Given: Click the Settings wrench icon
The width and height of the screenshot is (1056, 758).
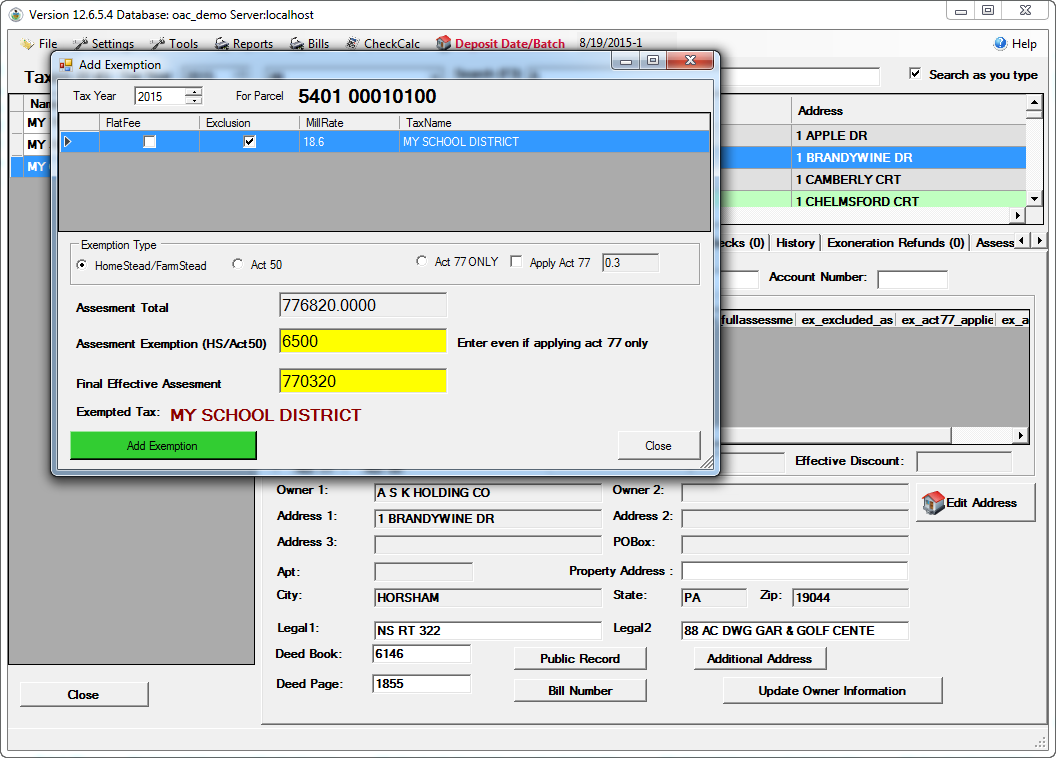Looking at the screenshot, I should (x=81, y=44).
